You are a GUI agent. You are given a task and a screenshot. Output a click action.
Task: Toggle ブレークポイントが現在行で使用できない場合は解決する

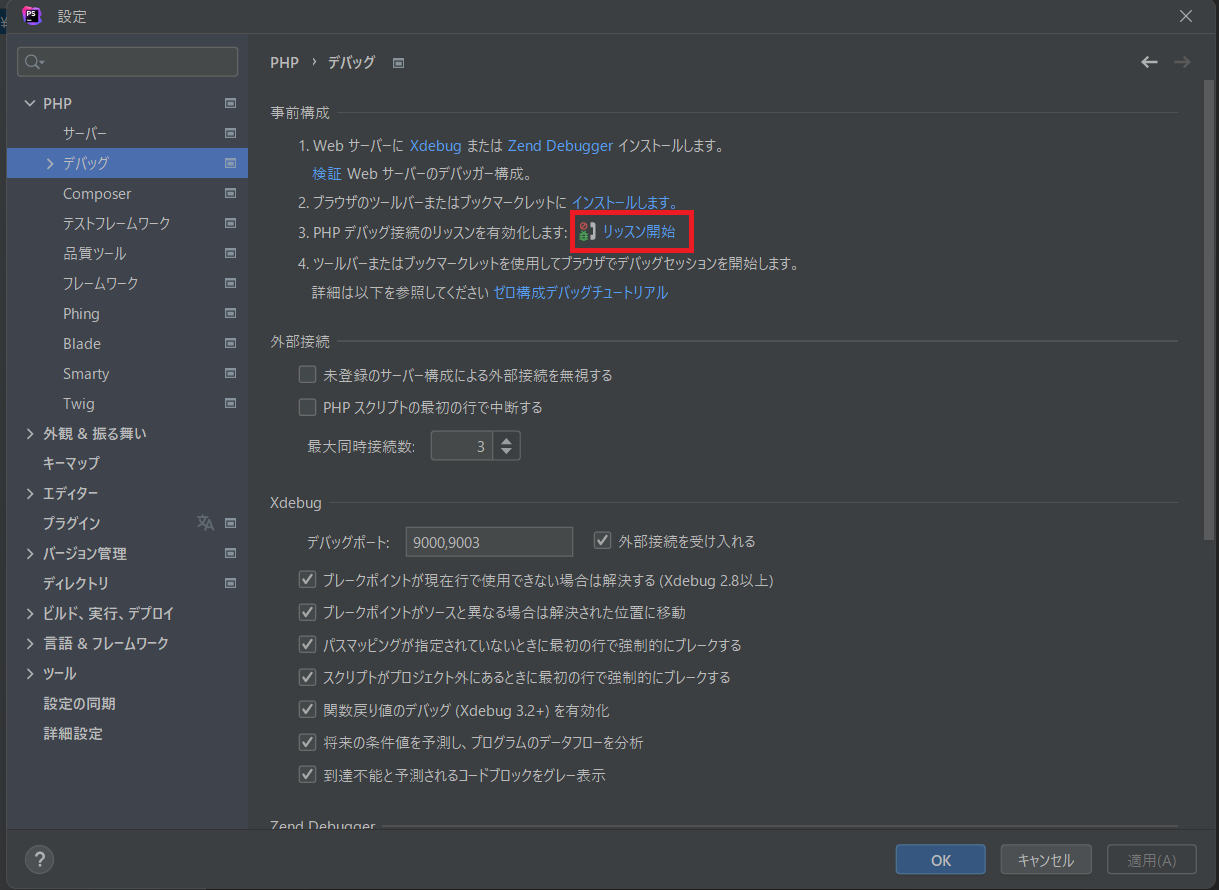pos(307,579)
